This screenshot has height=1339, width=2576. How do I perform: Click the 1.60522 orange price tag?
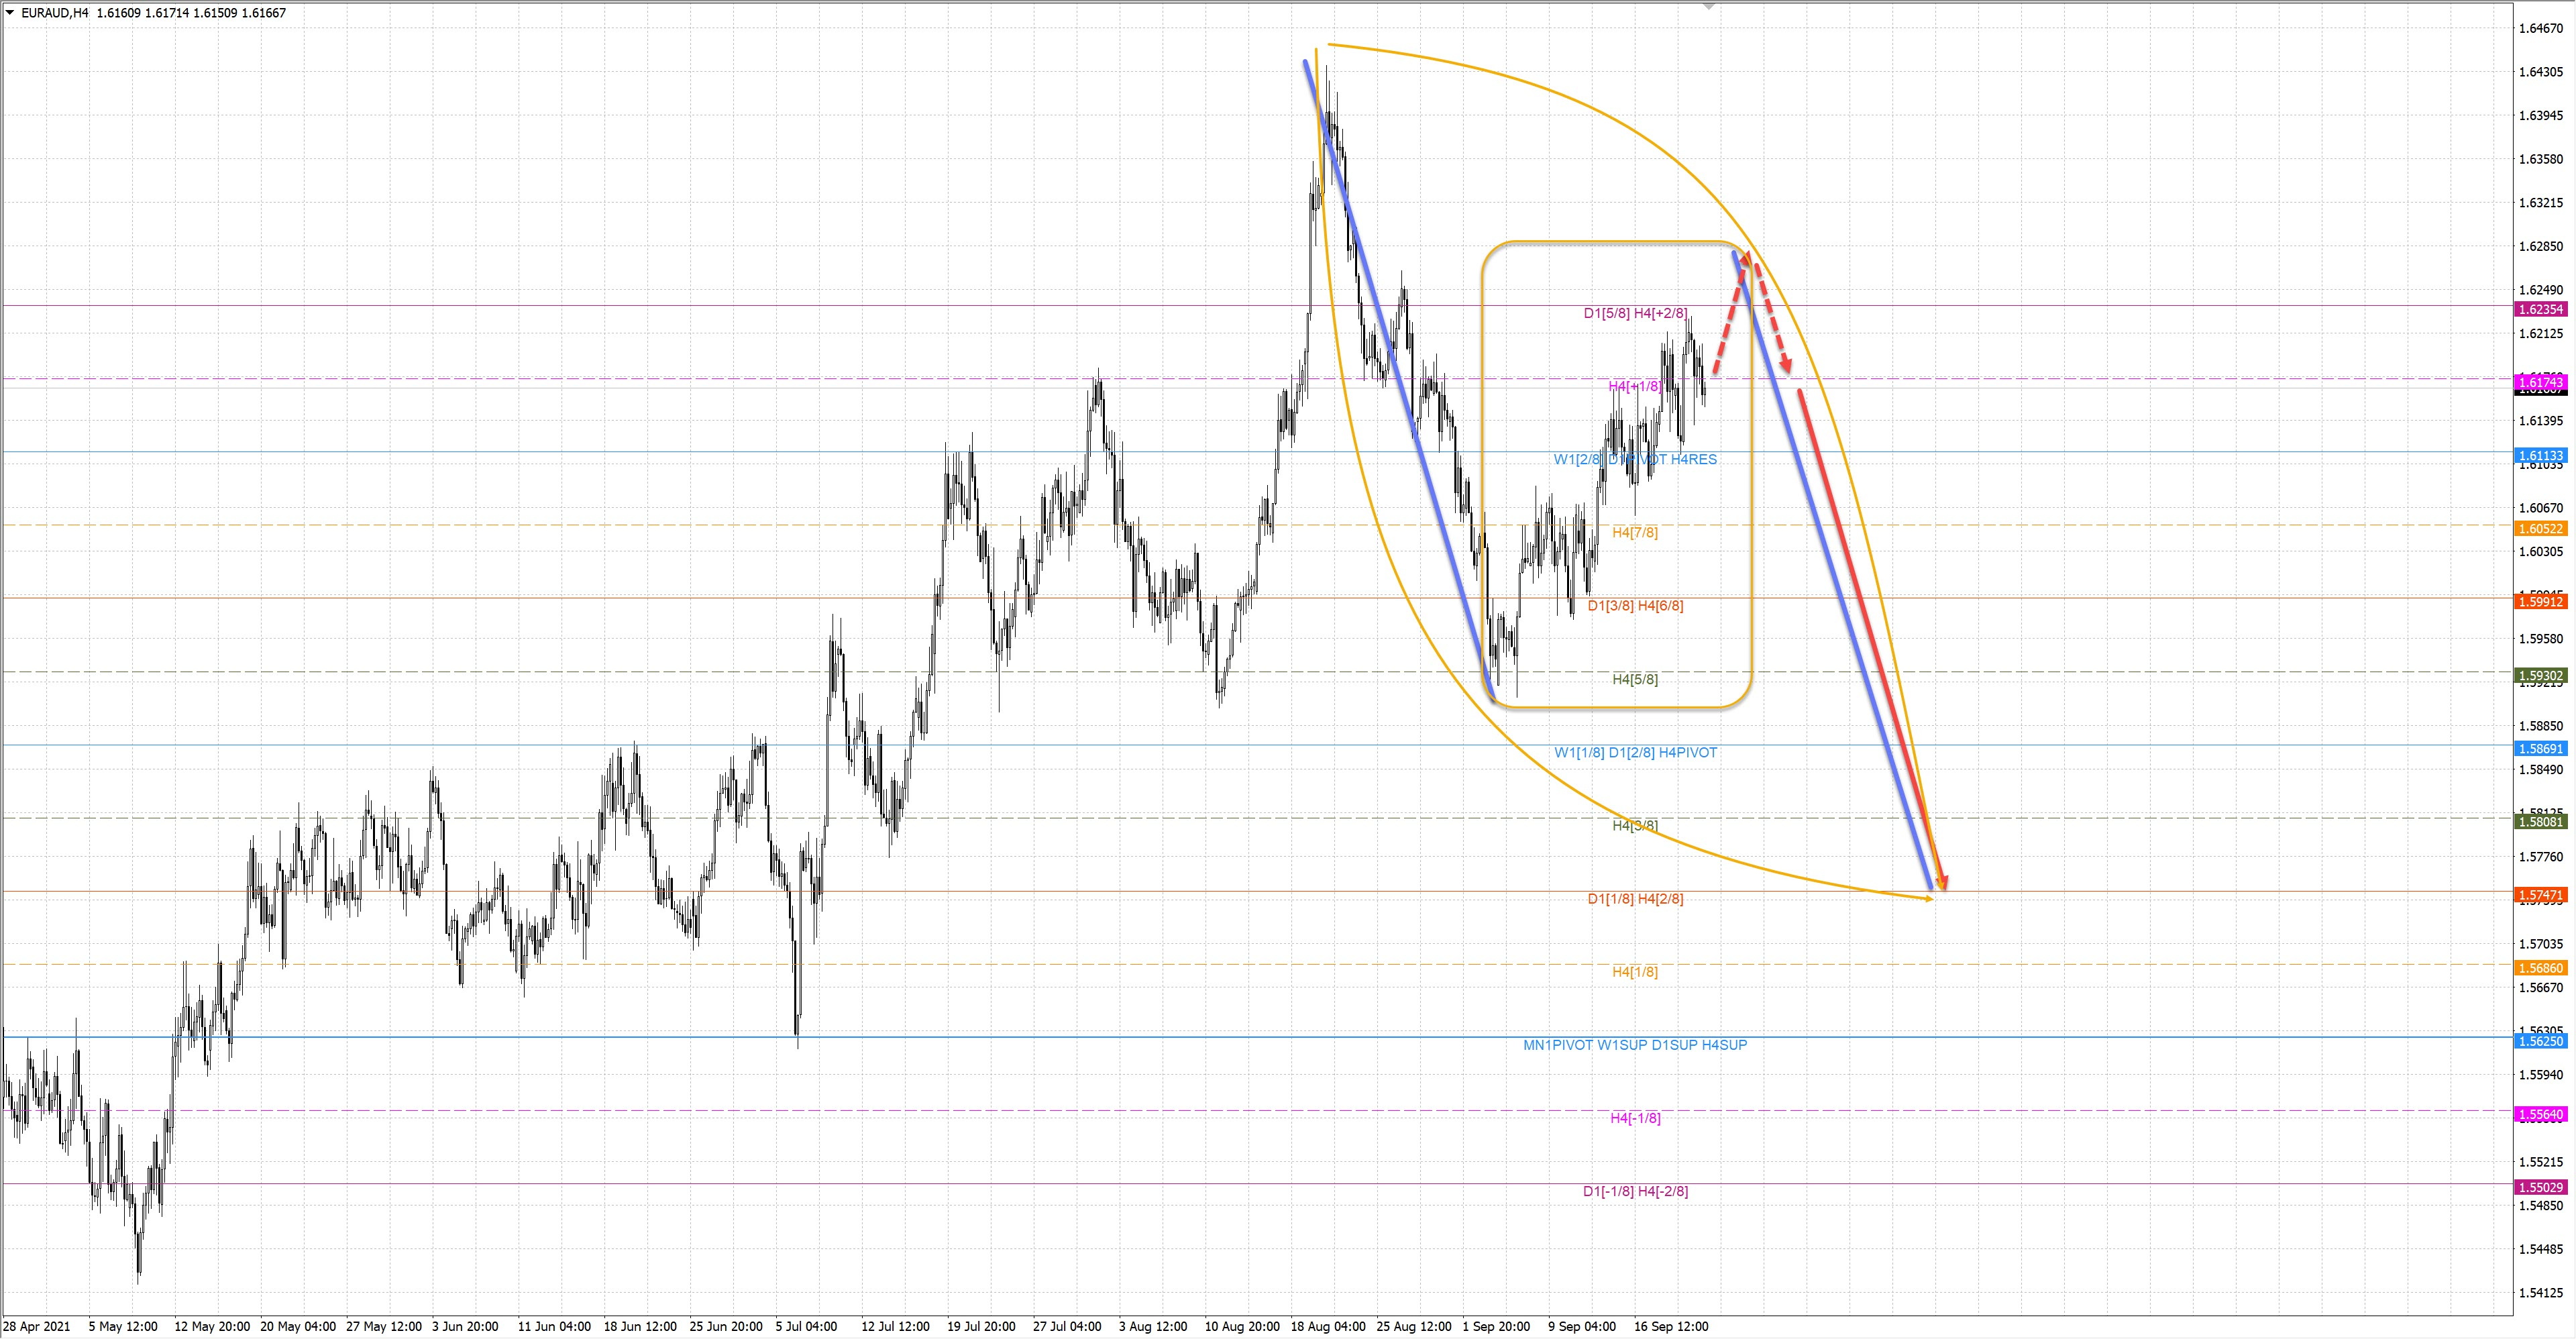(2541, 528)
